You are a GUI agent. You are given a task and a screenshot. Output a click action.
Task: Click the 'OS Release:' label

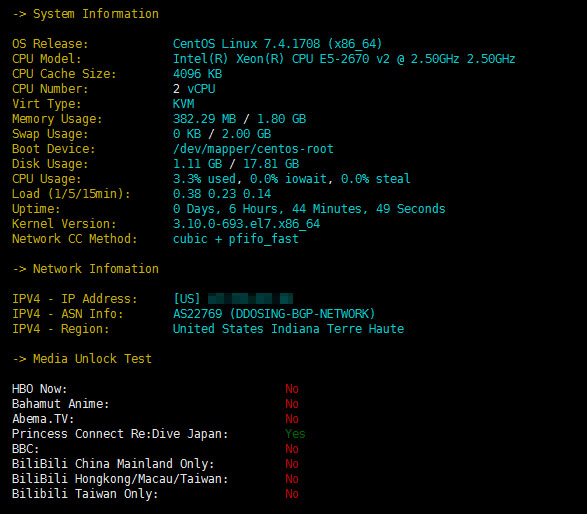tap(50, 44)
